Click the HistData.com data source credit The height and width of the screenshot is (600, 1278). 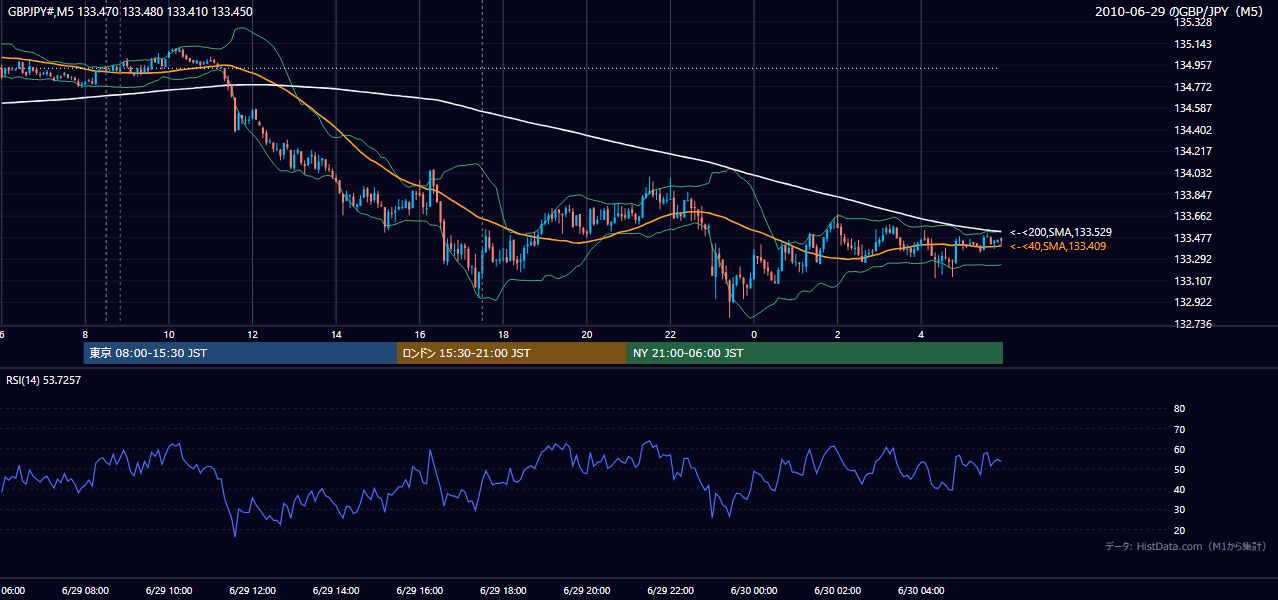[x=1186, y=546]
